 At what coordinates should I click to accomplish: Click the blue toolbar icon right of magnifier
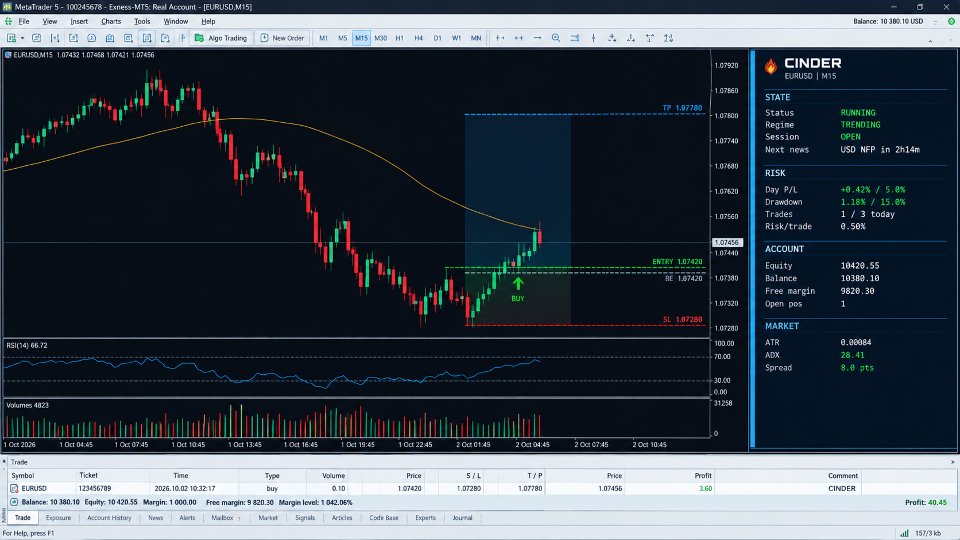574,38
